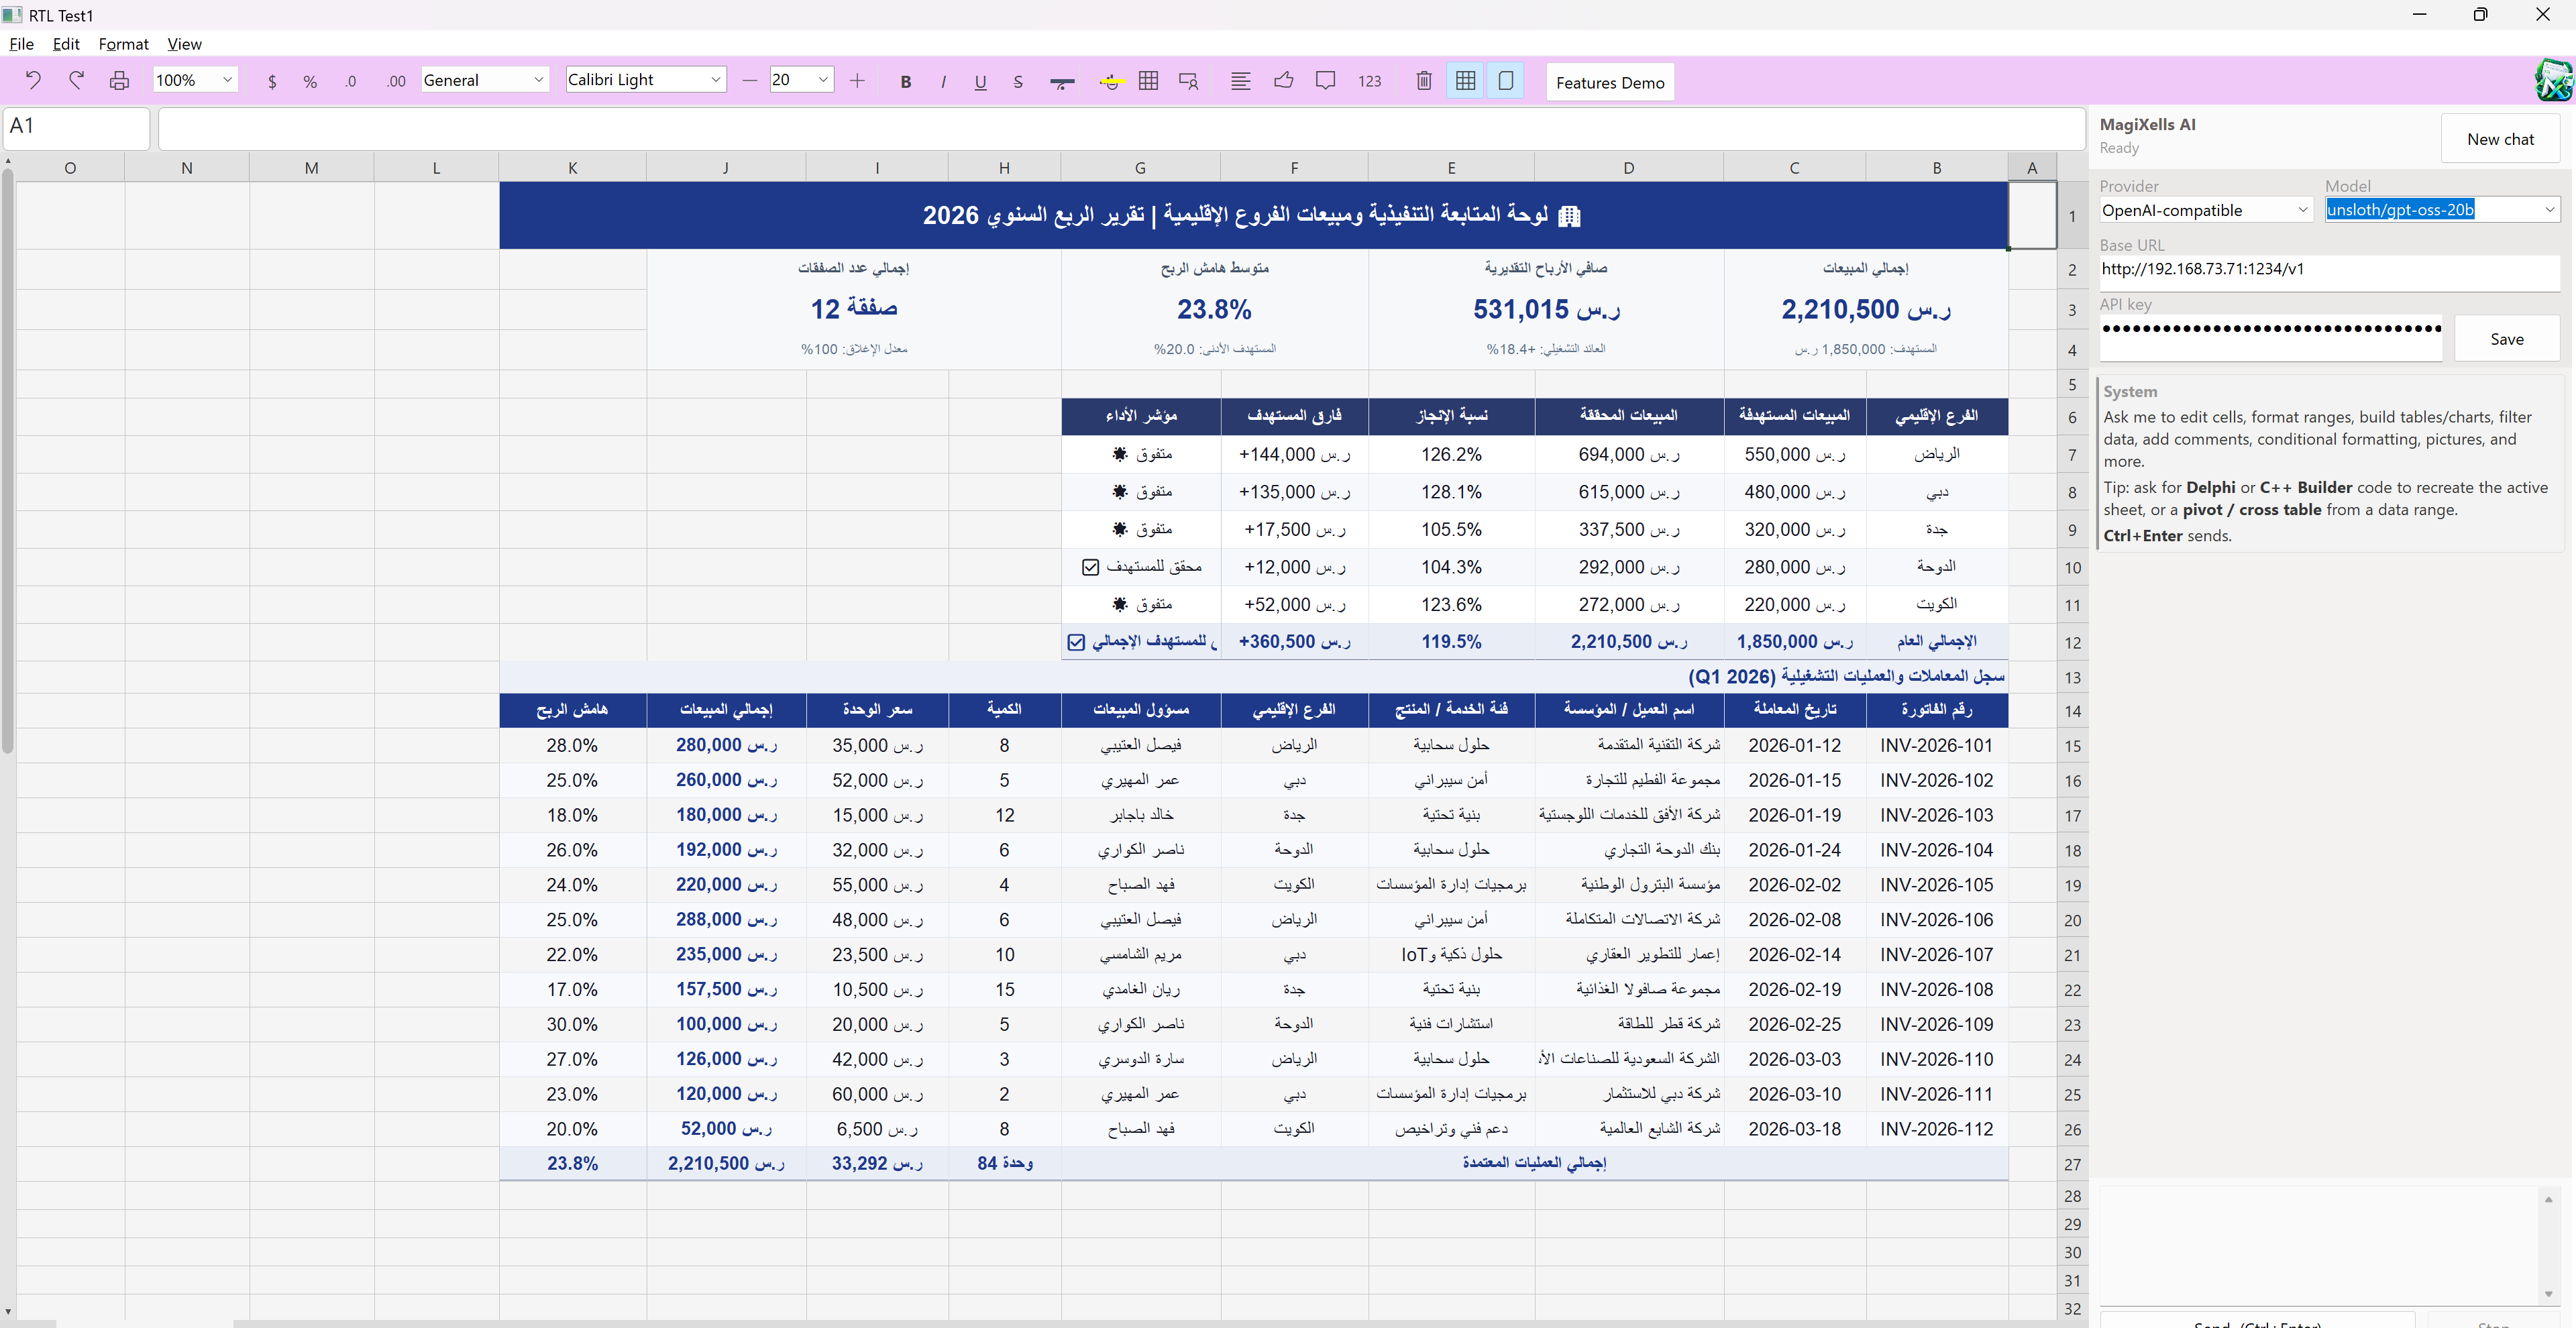Click the New chat button
This screenshot has width=2576, height=1328.
click(x=2499, y=139)
